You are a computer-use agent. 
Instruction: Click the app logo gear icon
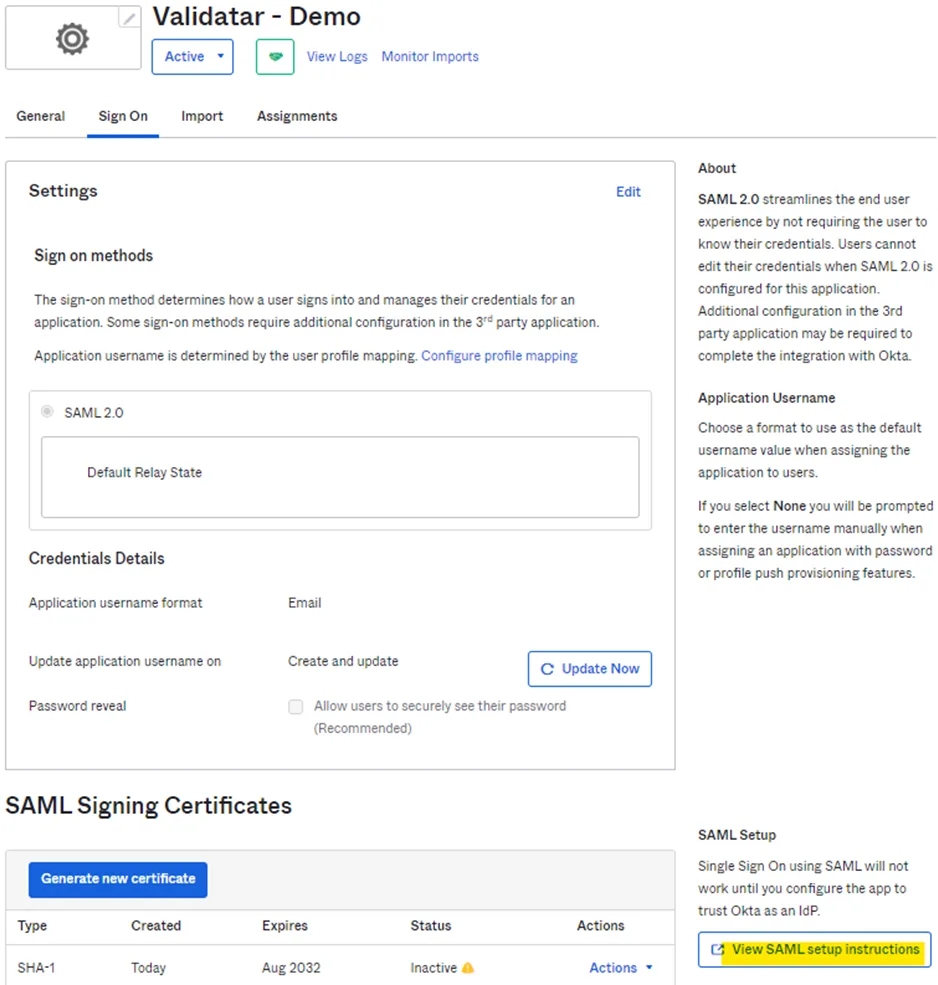pyautogui.click(x=72, y=39)
